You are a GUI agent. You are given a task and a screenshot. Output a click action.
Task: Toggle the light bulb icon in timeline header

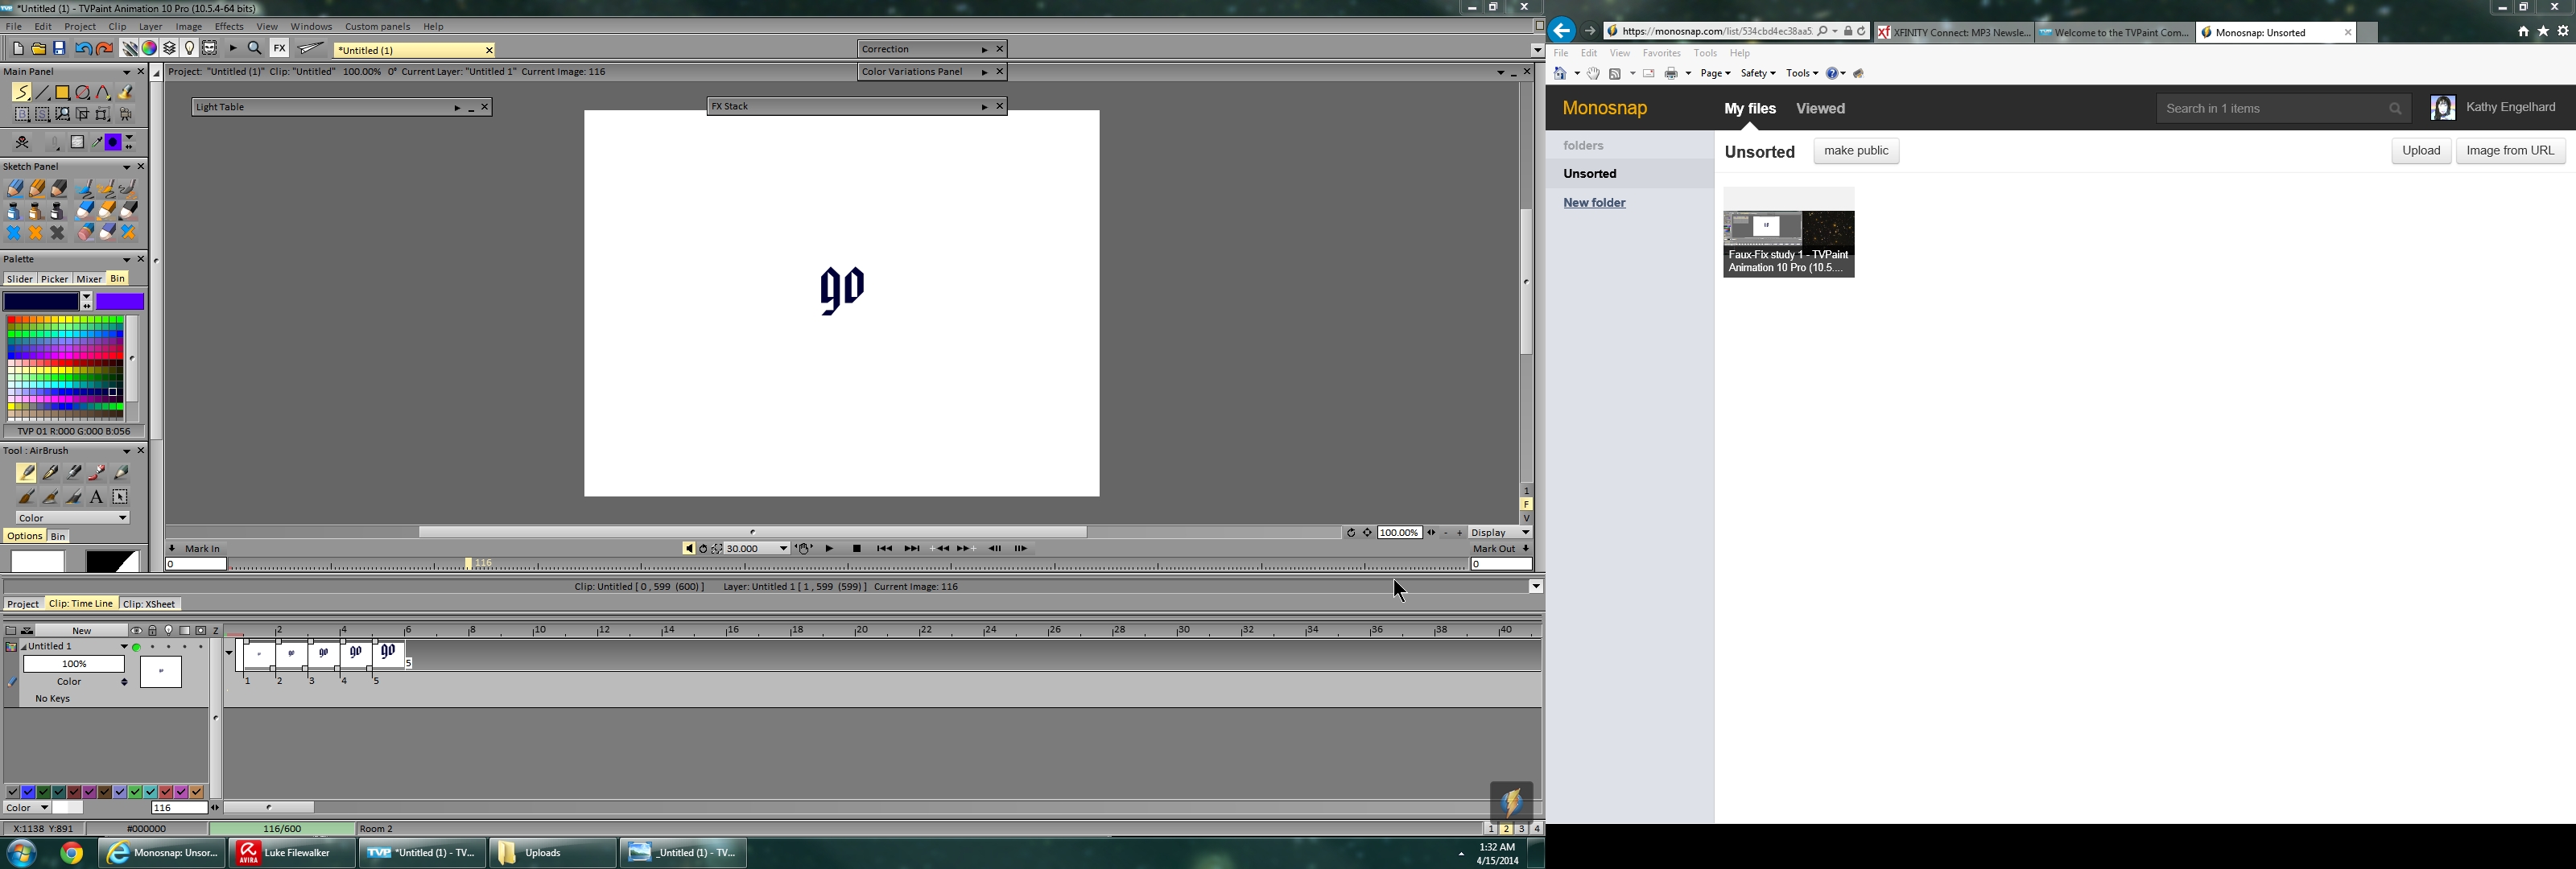[x=169, y=631]
